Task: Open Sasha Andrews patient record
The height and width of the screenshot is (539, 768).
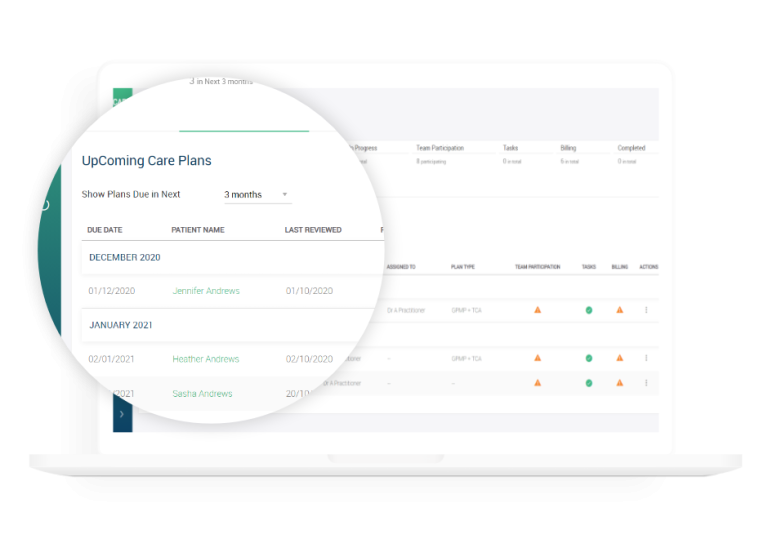Action: (202, 394)
